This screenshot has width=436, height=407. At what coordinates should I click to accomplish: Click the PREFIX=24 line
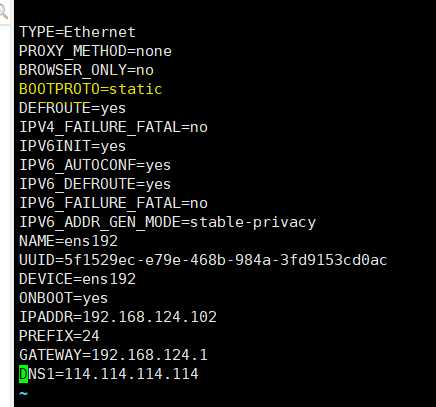tap(59, 336)
